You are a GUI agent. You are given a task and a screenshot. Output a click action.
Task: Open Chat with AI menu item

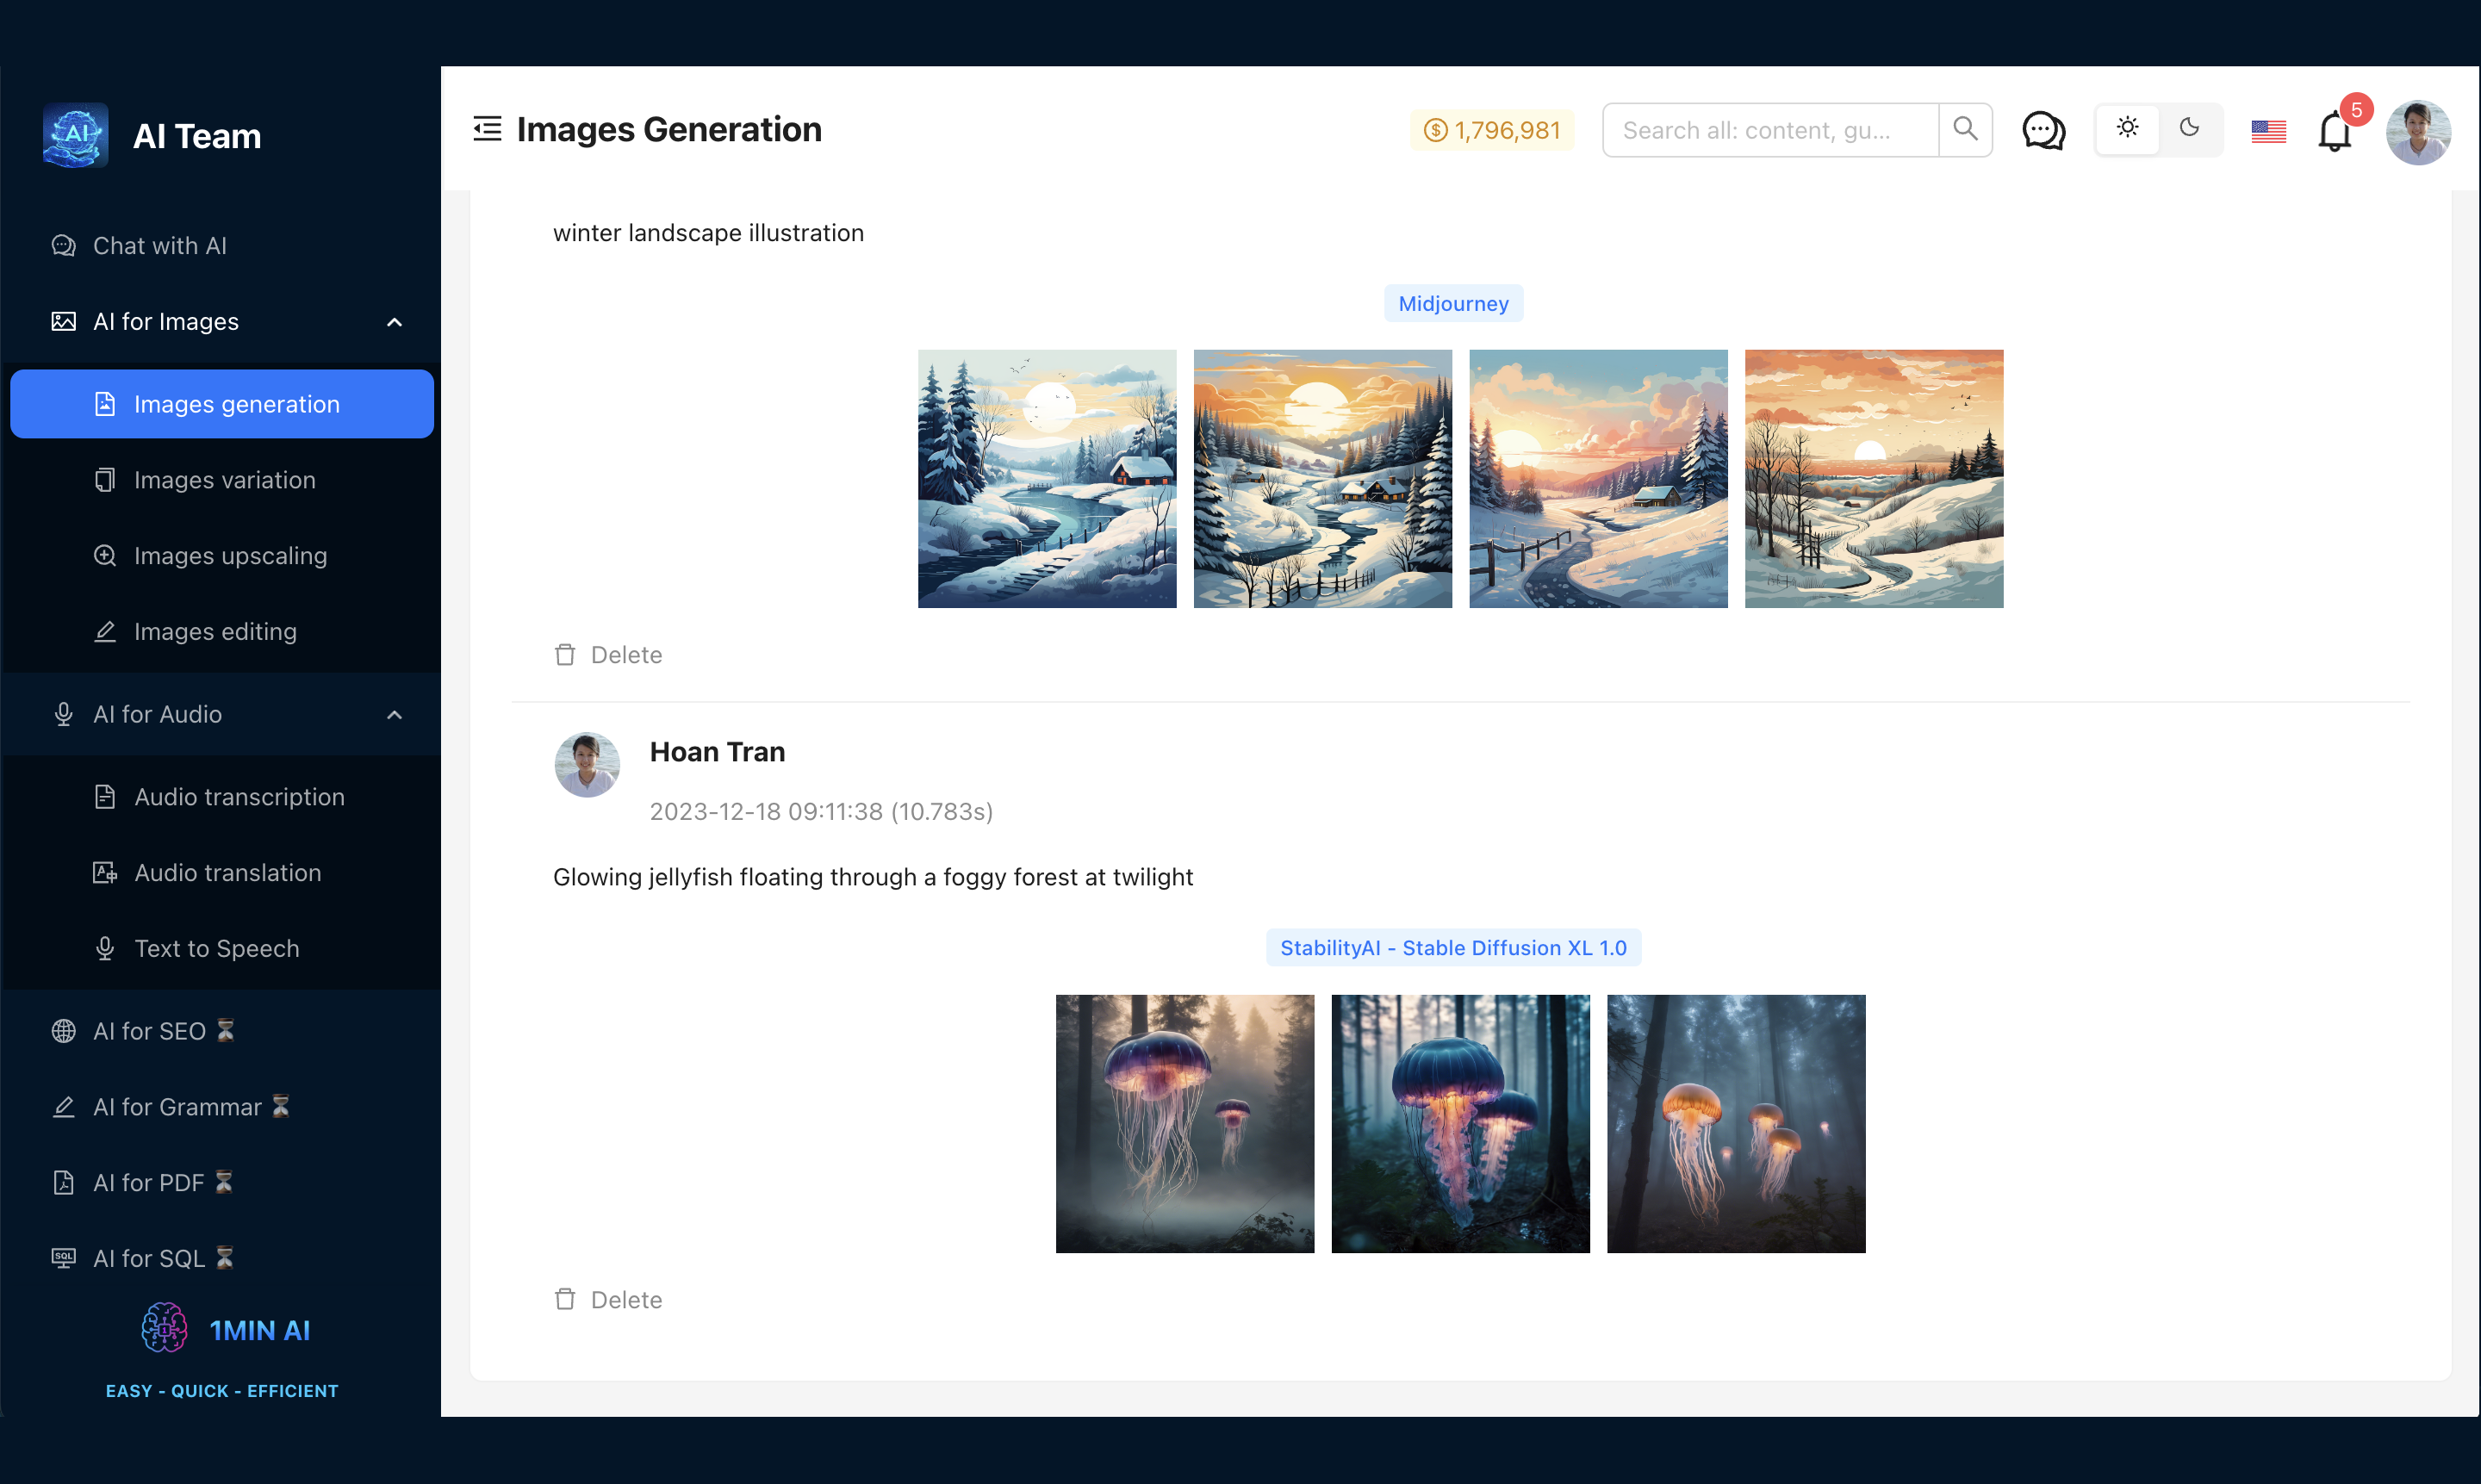(x=160, y=246)
